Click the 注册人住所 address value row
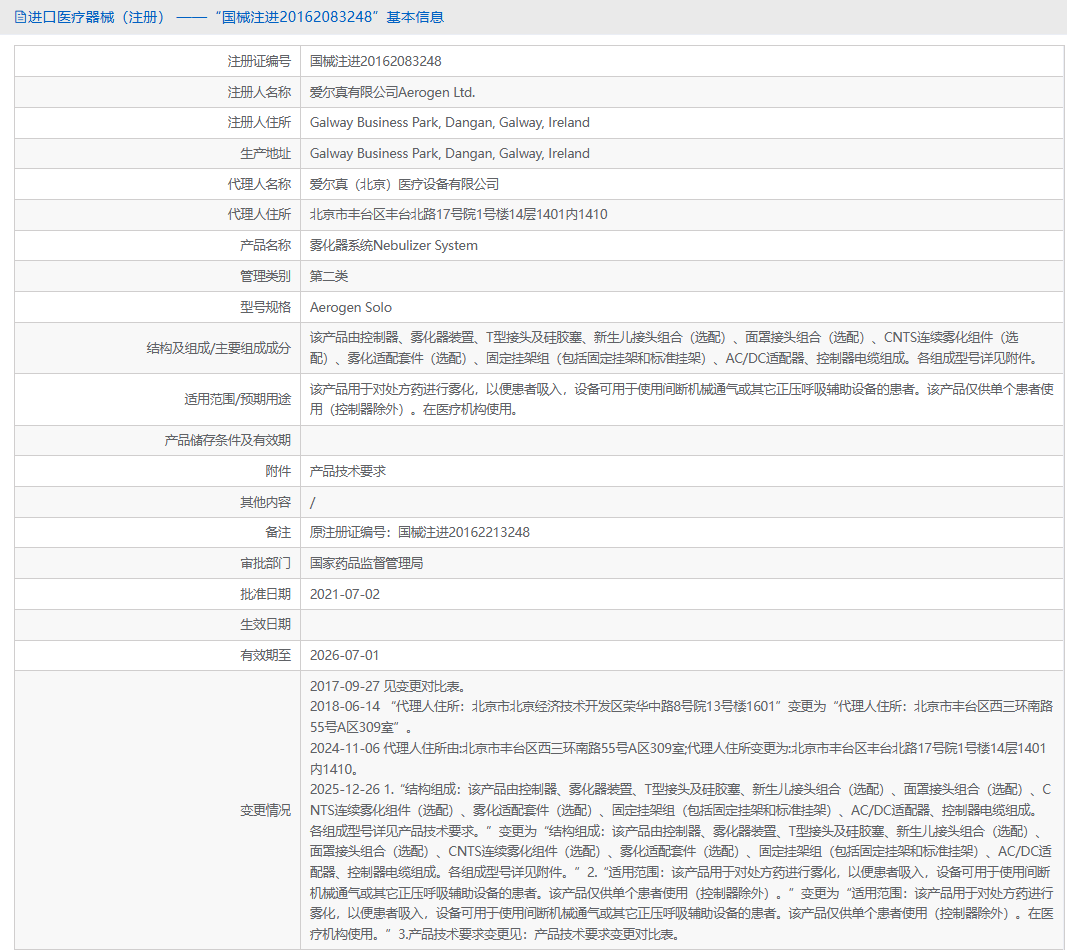The image size is (1067, 950). click(x=450, y=122)
